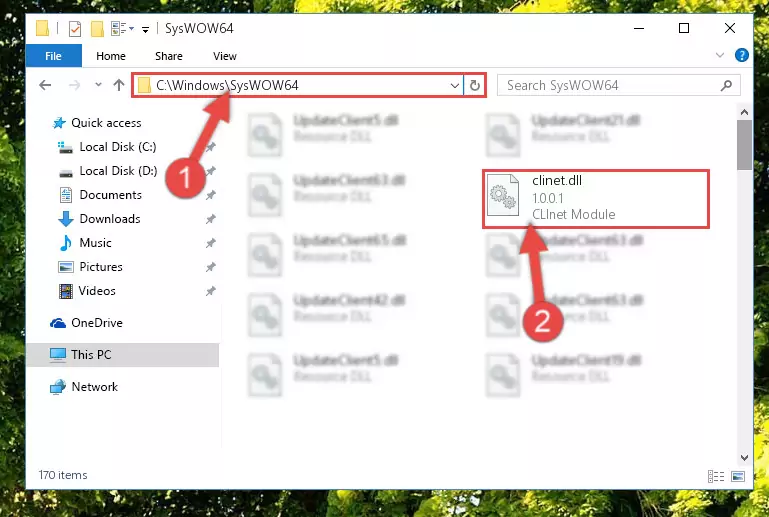Open the View ribbon tab
769x517 pixels.
pyautogui.click(x=225, y=56)
